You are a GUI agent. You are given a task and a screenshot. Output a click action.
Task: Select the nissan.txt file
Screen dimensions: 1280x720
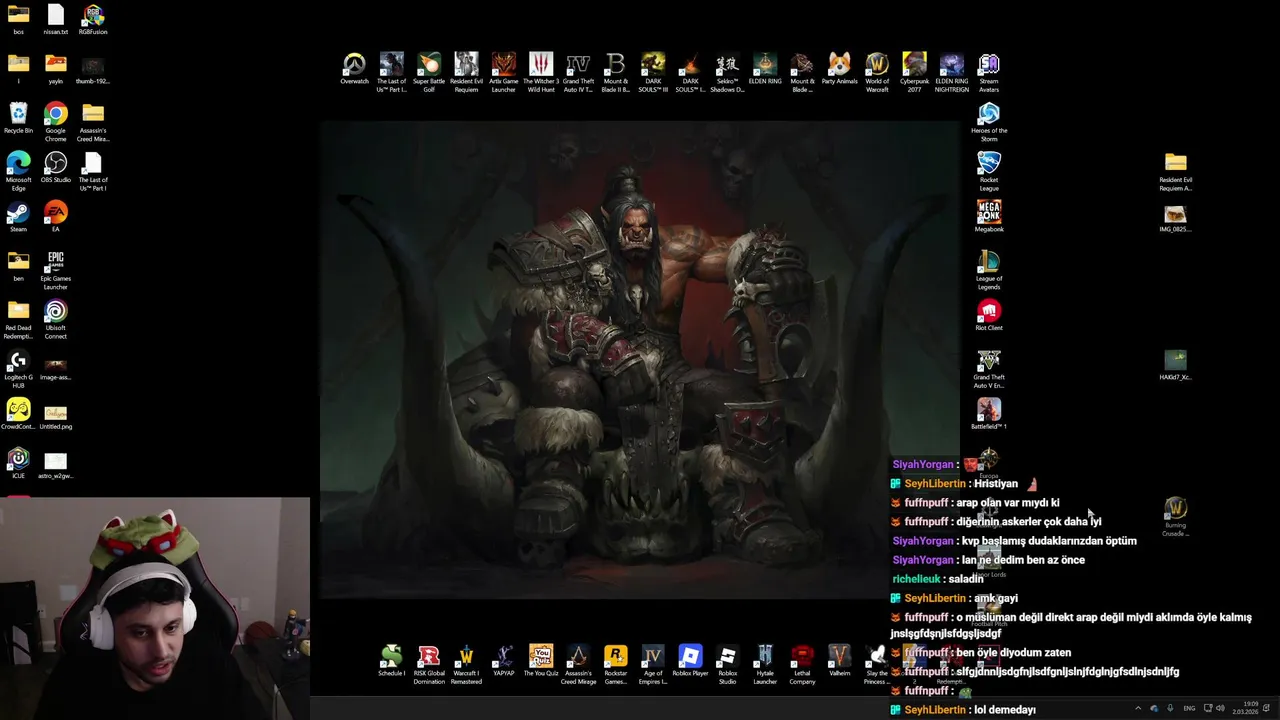[x=56, y=19]
